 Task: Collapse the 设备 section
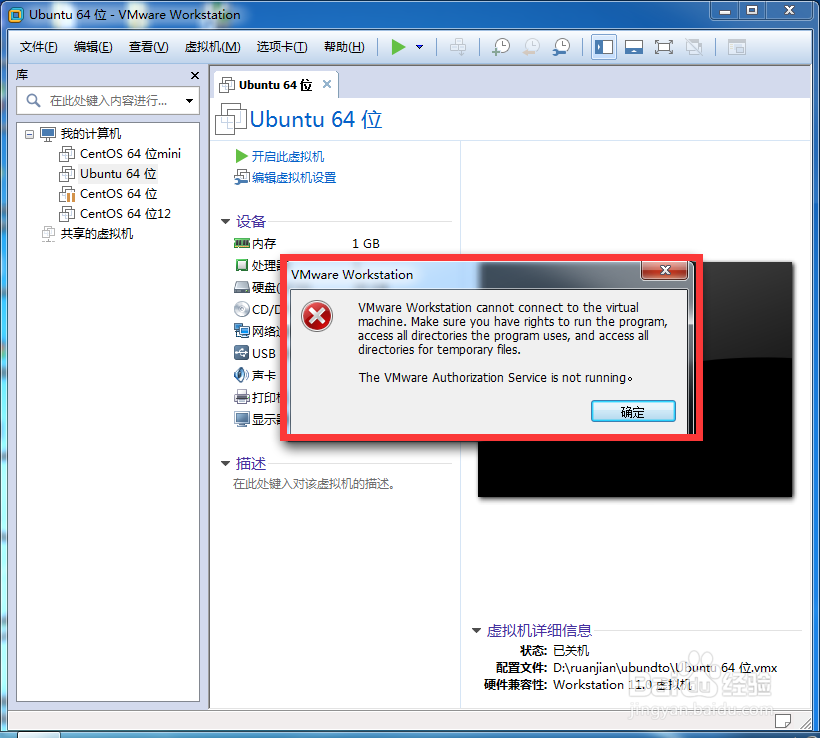225,222
